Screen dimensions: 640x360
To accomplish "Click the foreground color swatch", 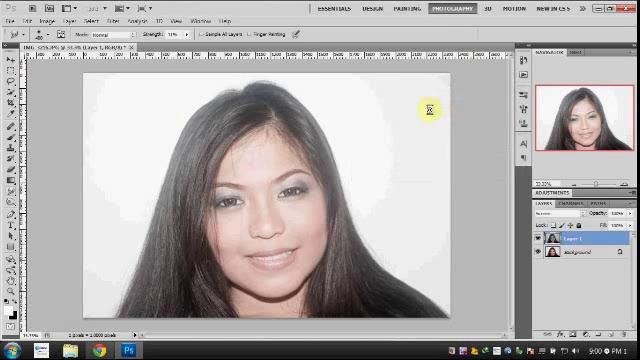I will 8,310.
